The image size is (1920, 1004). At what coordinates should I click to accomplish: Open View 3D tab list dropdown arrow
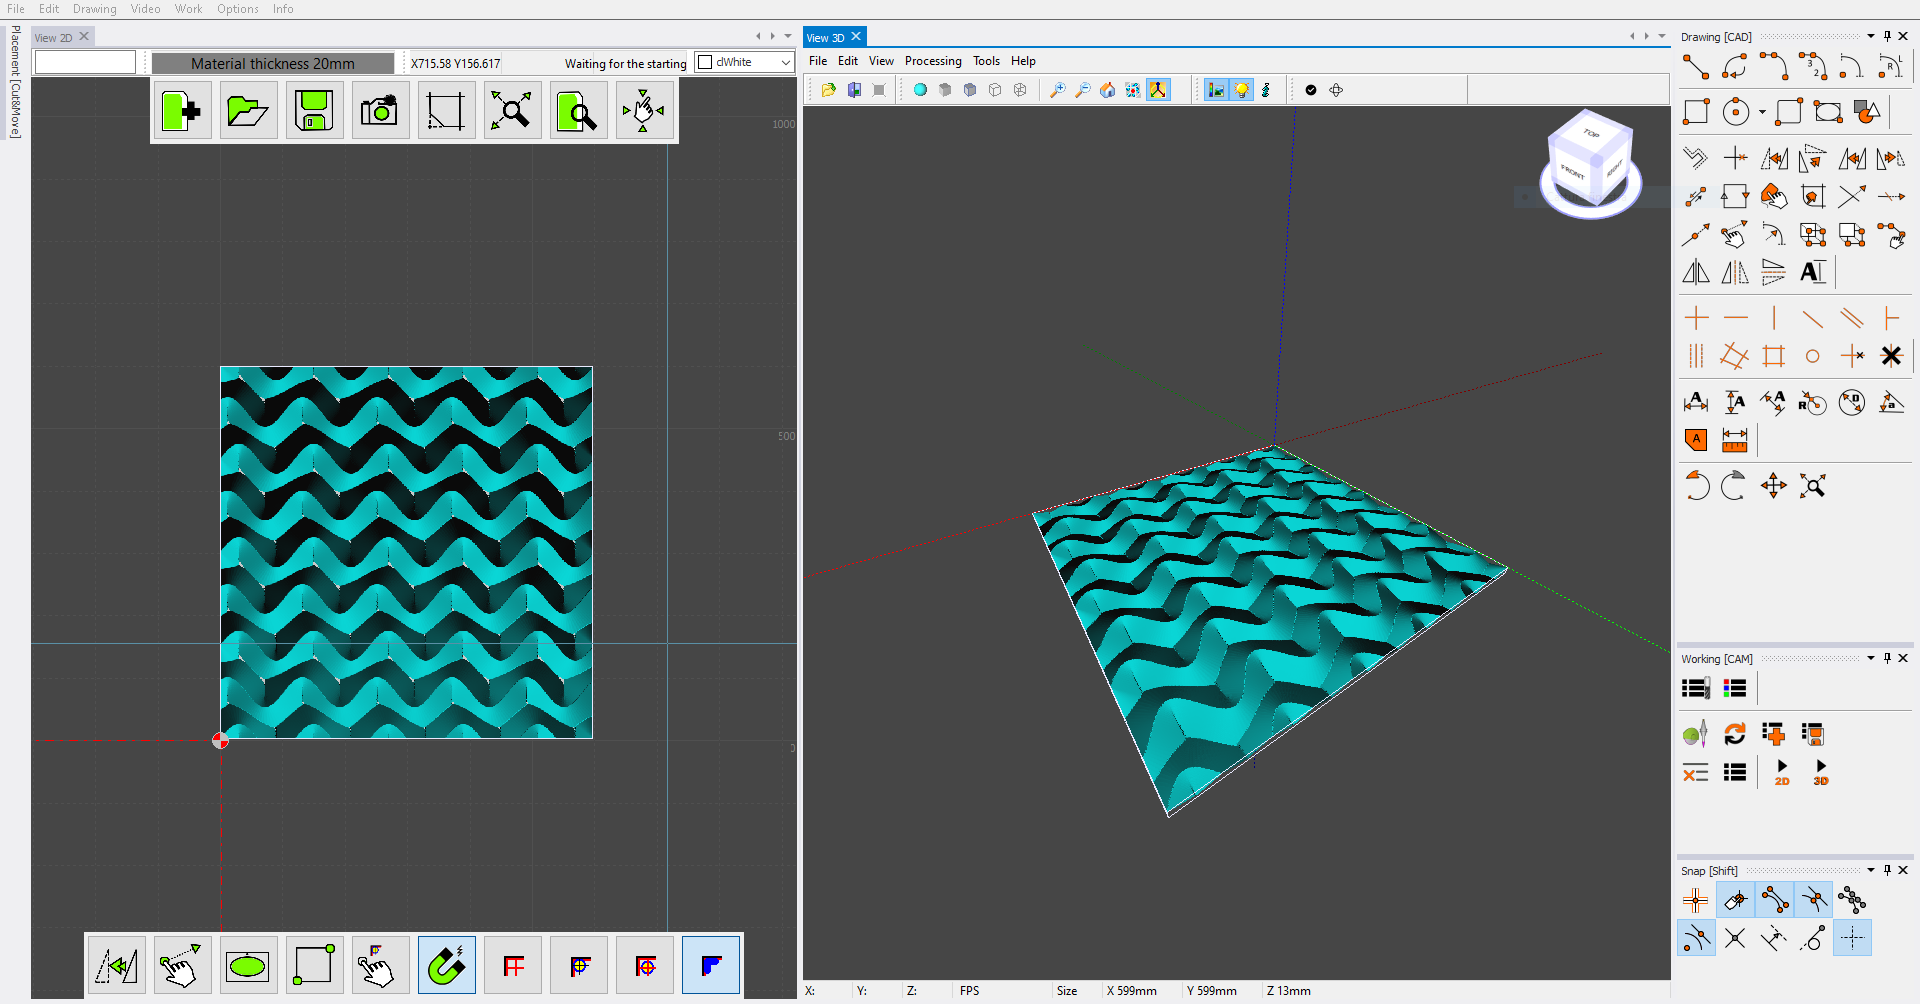coord(1662,37)
